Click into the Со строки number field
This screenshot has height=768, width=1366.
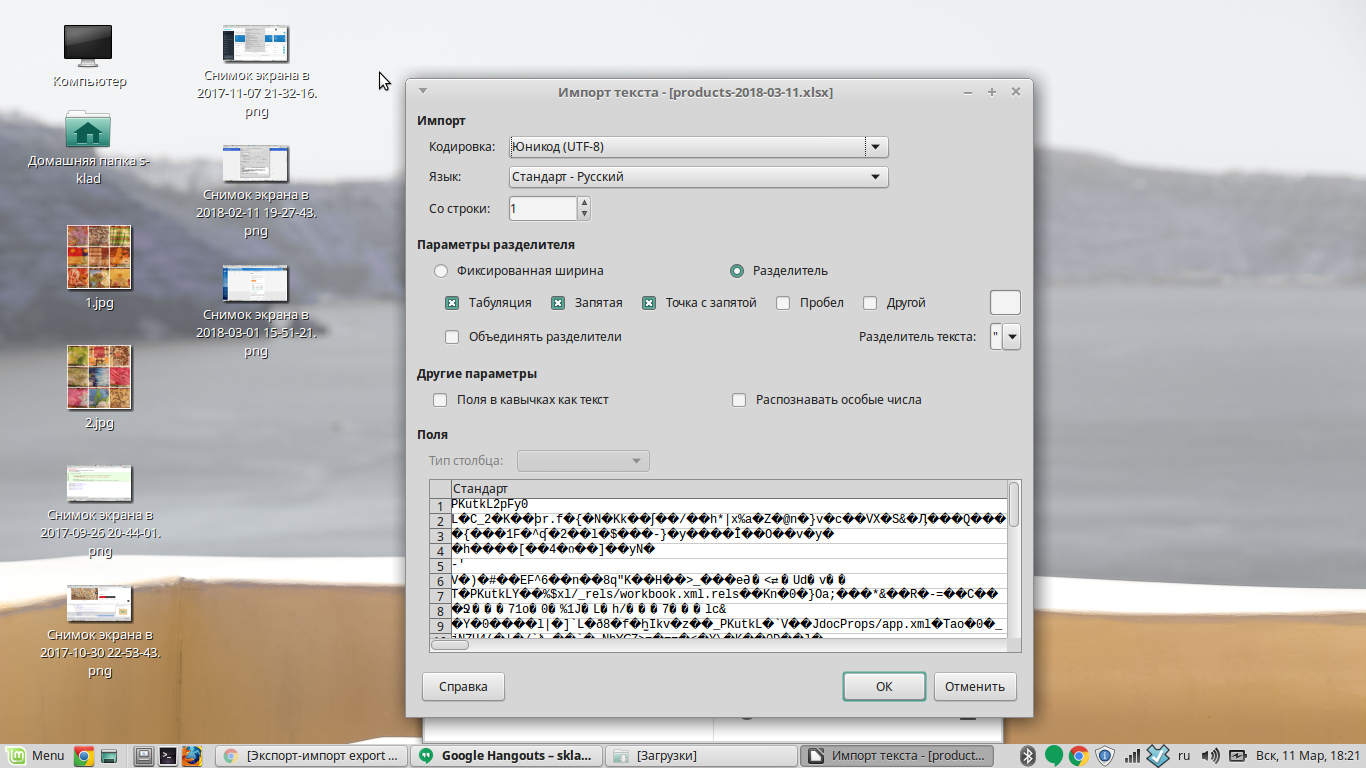pos(542,208)
